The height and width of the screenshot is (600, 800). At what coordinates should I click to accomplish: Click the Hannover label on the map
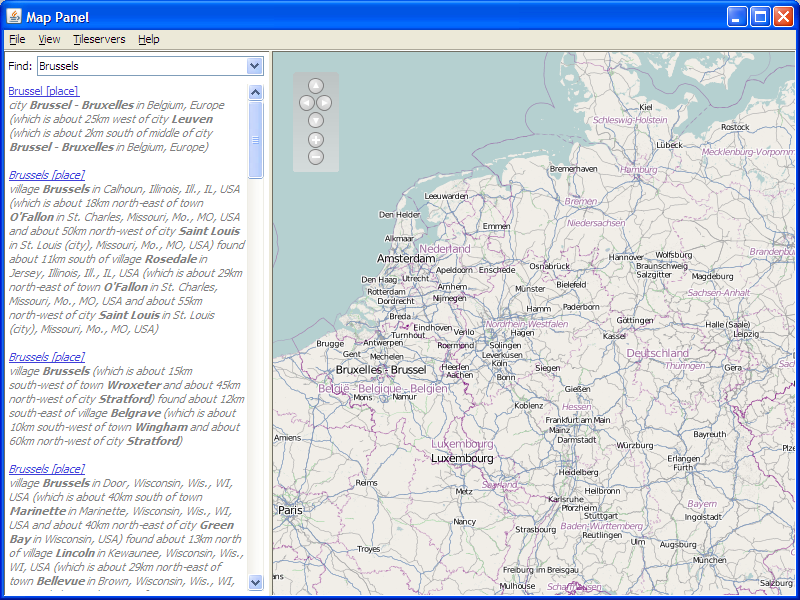point(626,257)
